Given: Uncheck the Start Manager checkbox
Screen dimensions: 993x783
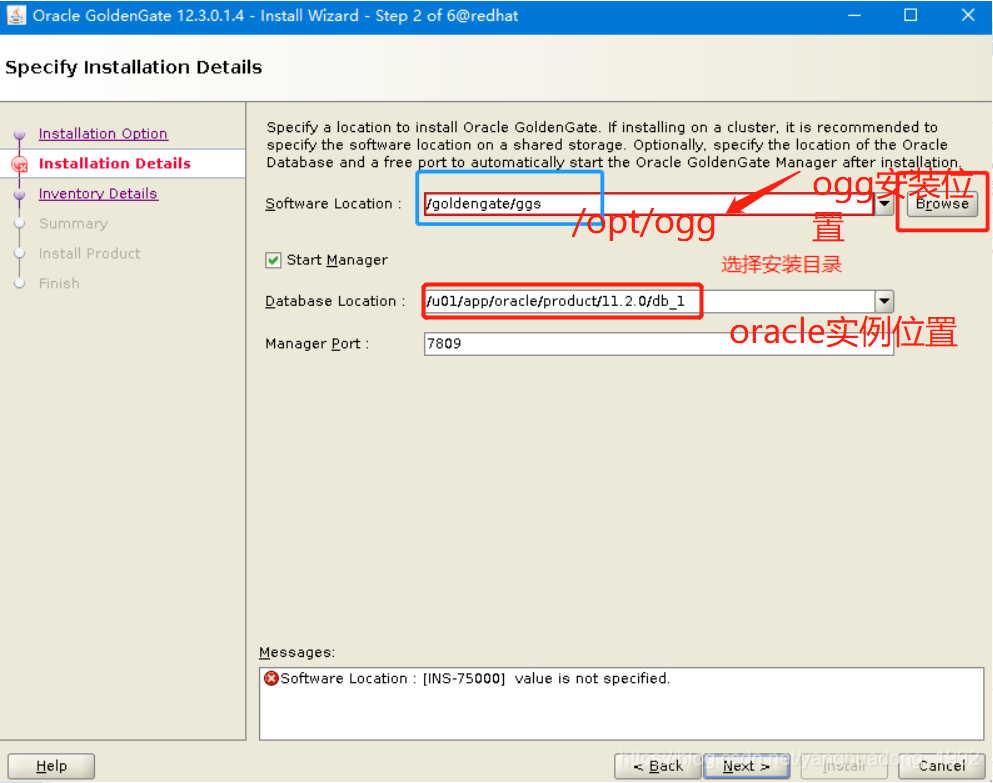Looking at the screenshot, I should [273, 259].
